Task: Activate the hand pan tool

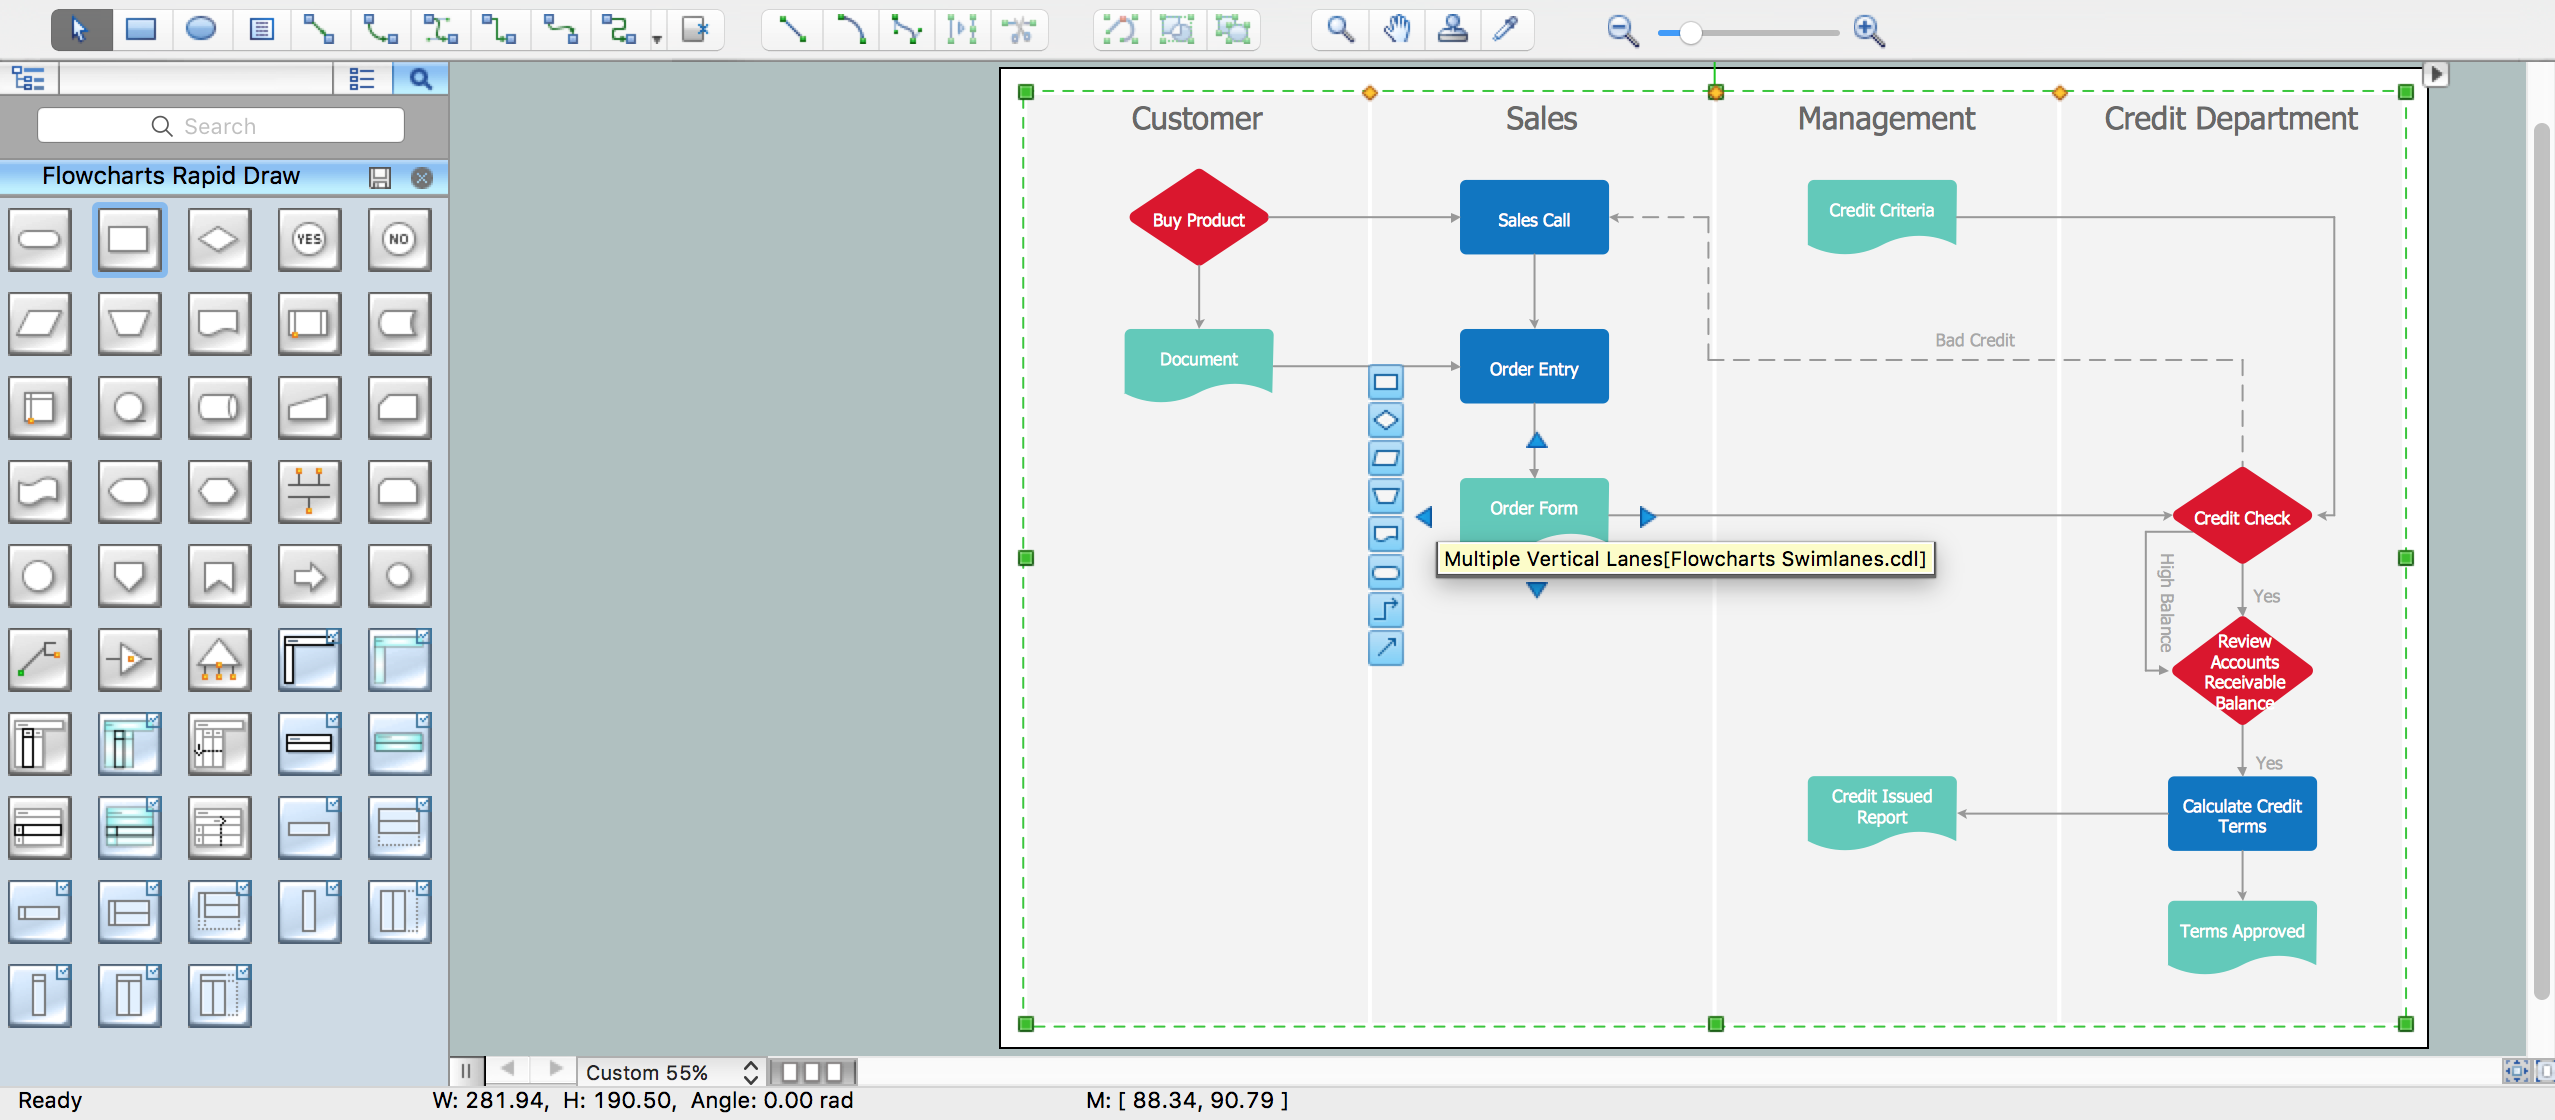Action: pyautogui.click(x=1397, y=30)
